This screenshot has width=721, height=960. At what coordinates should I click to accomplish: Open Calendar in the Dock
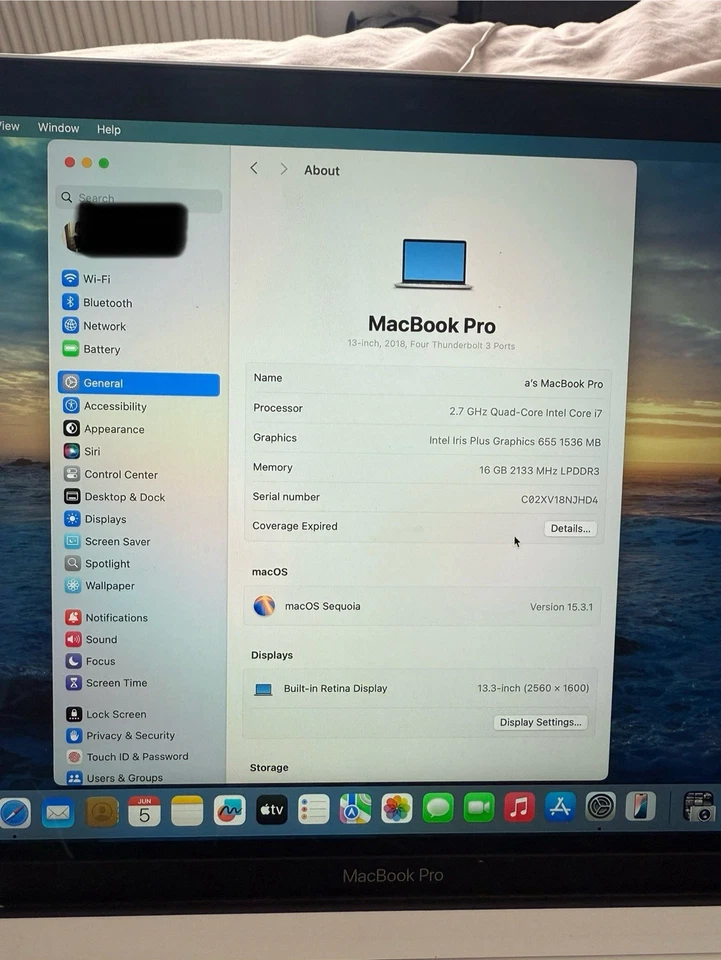click(x=144, y=811)
